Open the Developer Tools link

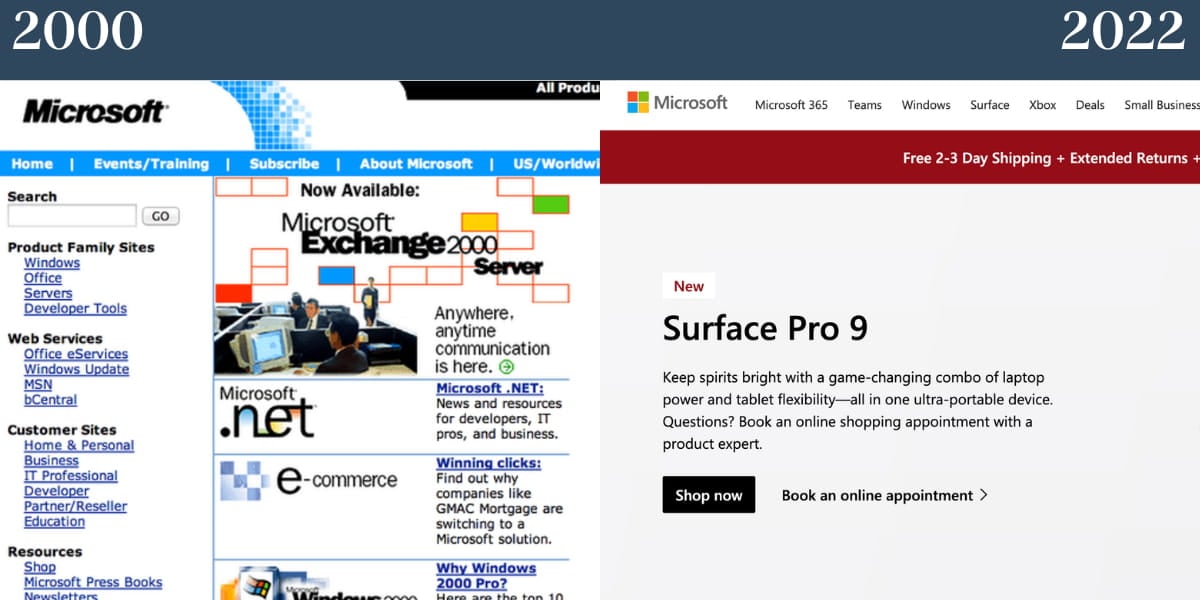point(75,308)
